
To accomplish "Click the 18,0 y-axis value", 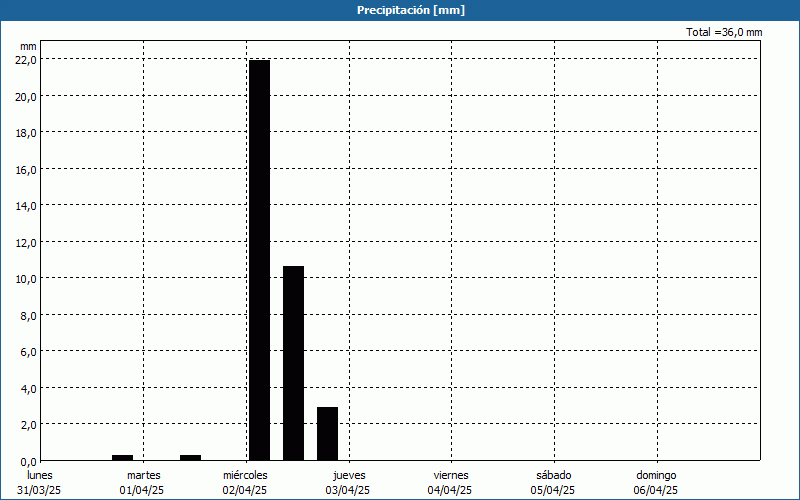I will [26, 133].
